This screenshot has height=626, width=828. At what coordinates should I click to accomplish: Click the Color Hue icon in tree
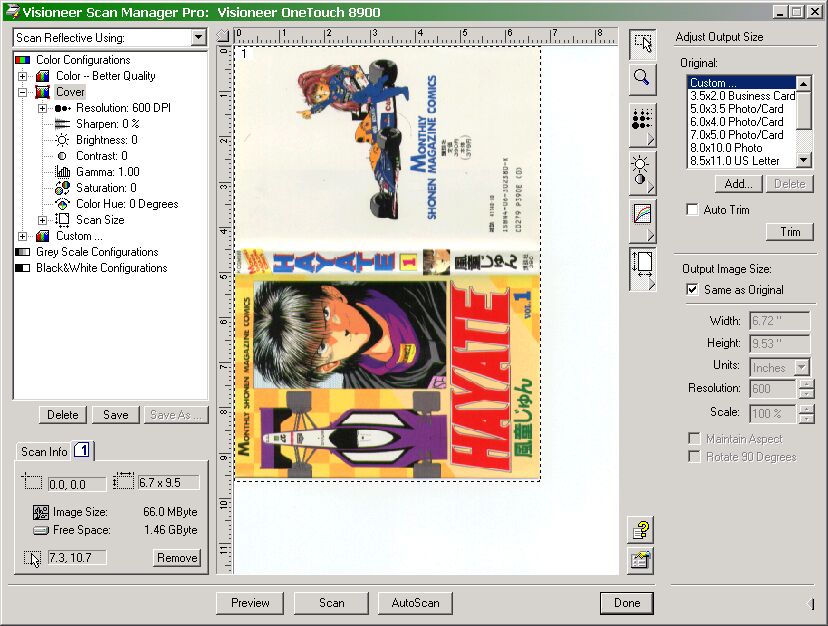point(62,204)
